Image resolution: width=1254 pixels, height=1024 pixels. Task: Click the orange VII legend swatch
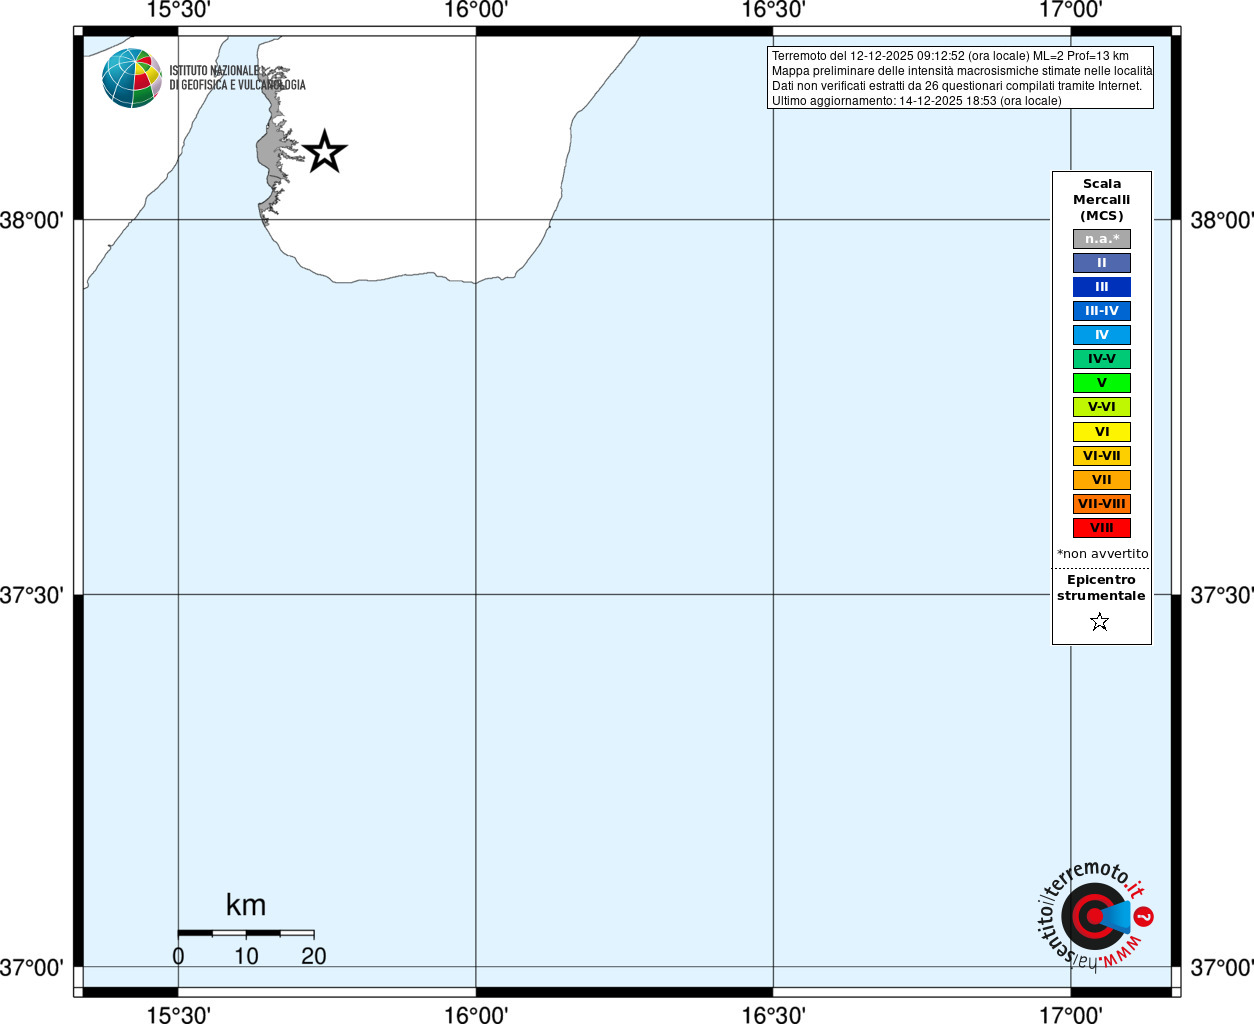pos(1102,480)
